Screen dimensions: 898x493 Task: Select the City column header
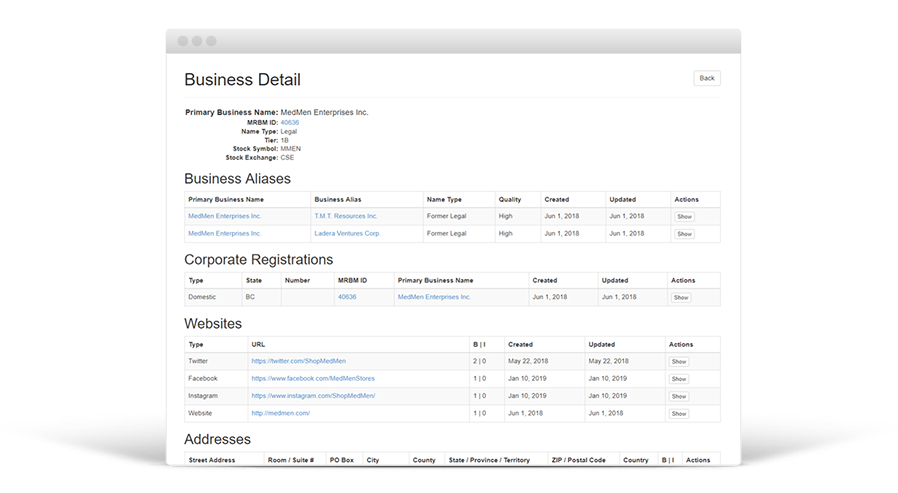tap(373, 460)
